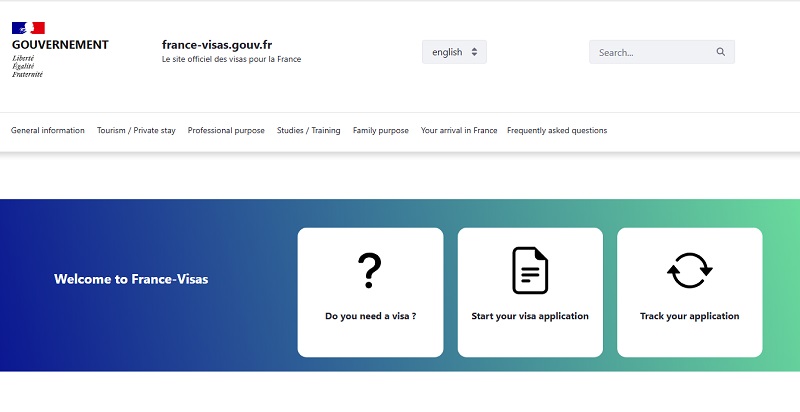Click the question mark icon
The width and height of the screenshot is (800, 412).
coord(369,271)
